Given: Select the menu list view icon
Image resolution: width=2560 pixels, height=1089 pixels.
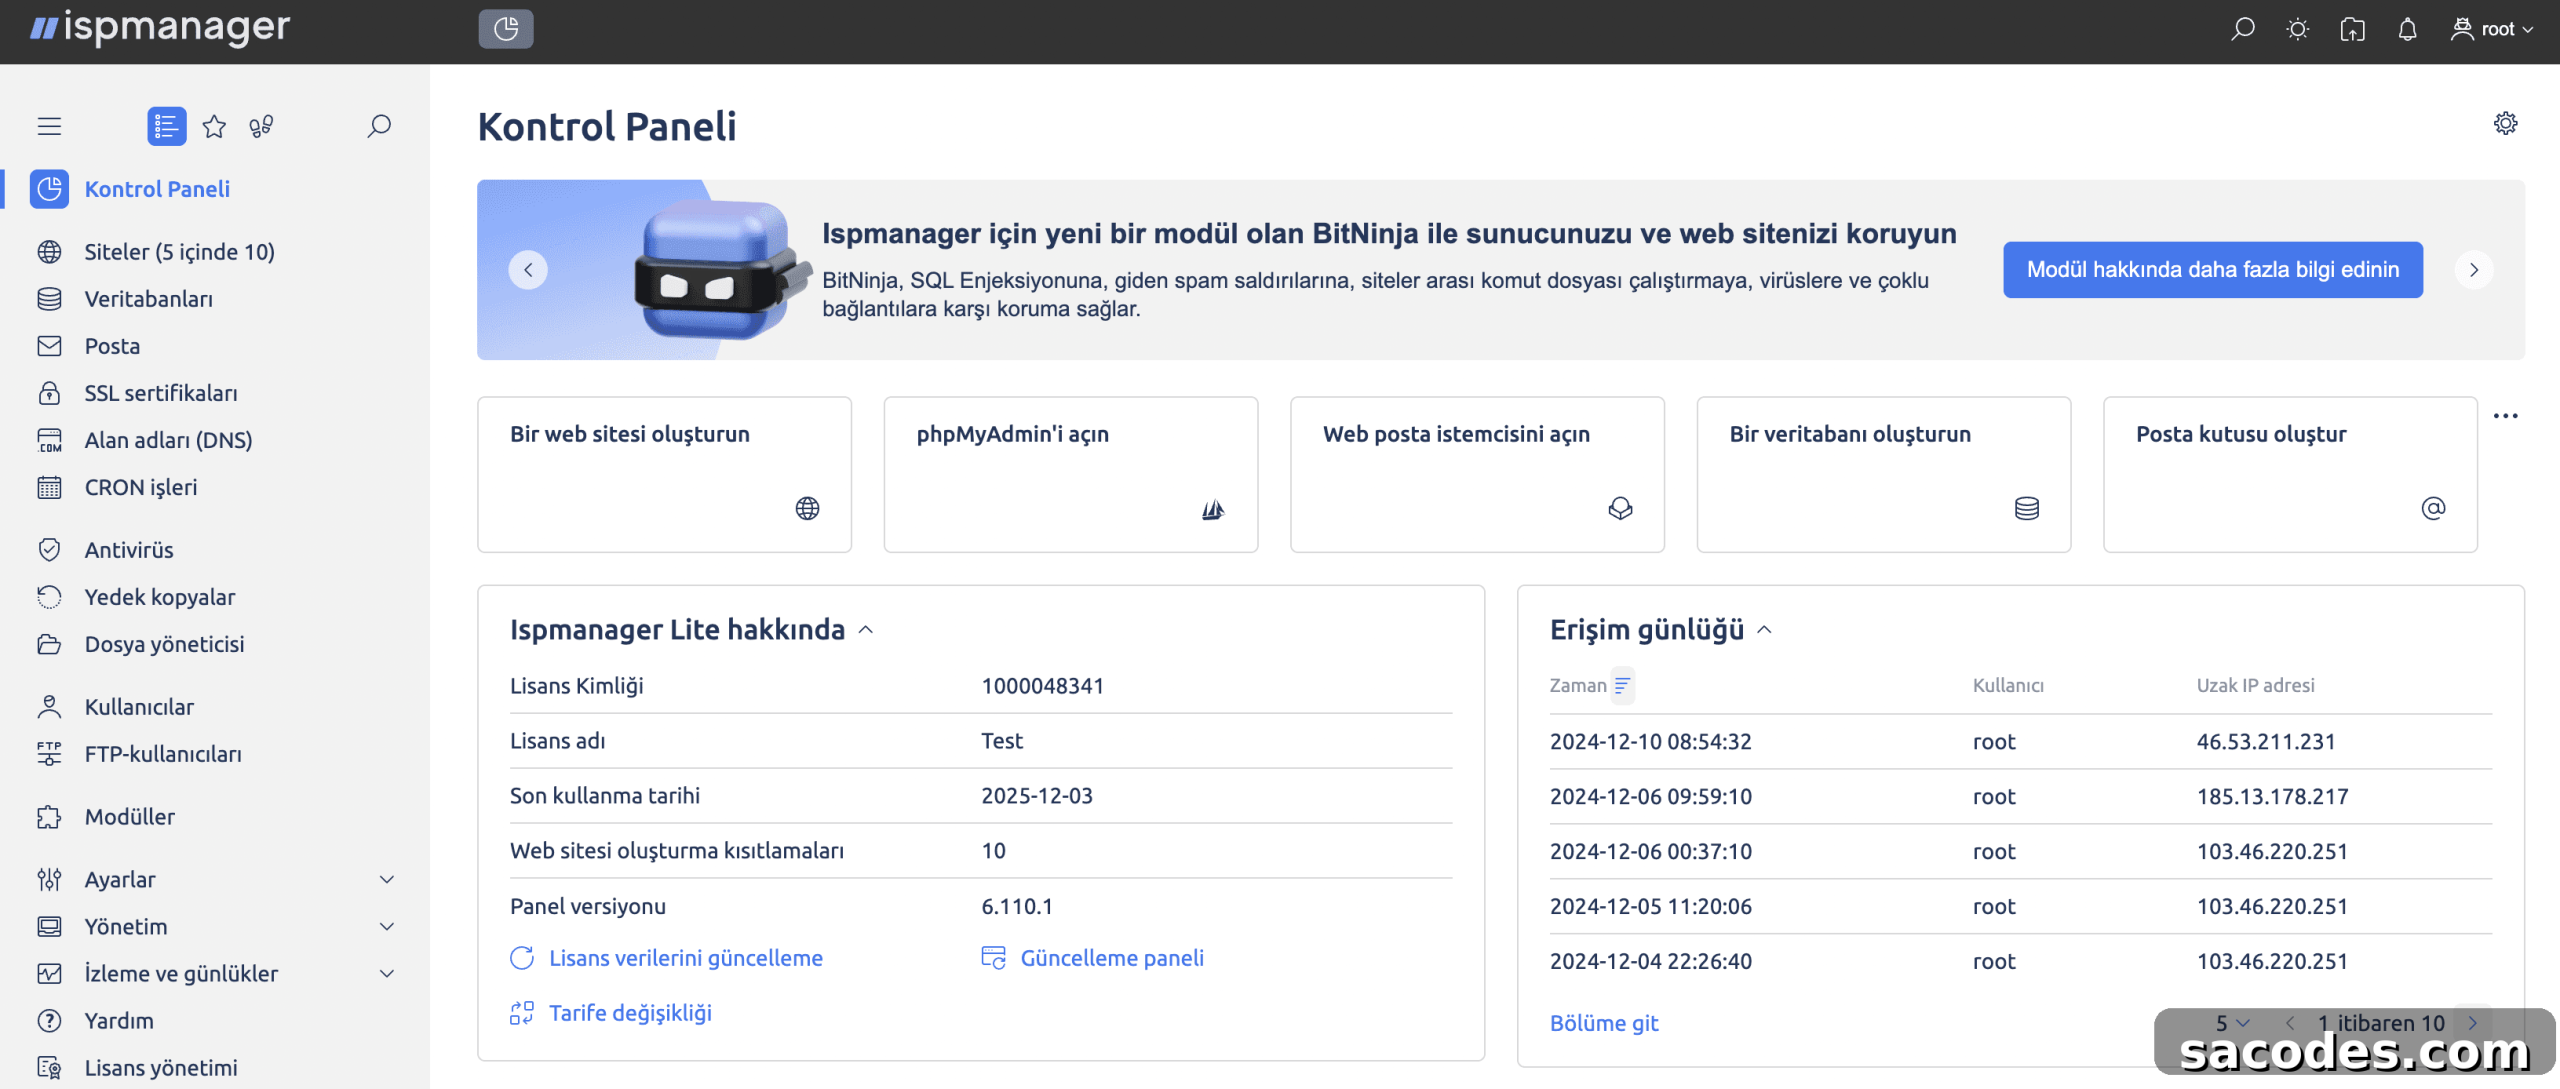Looking at the screenshot, I should 166,126.
